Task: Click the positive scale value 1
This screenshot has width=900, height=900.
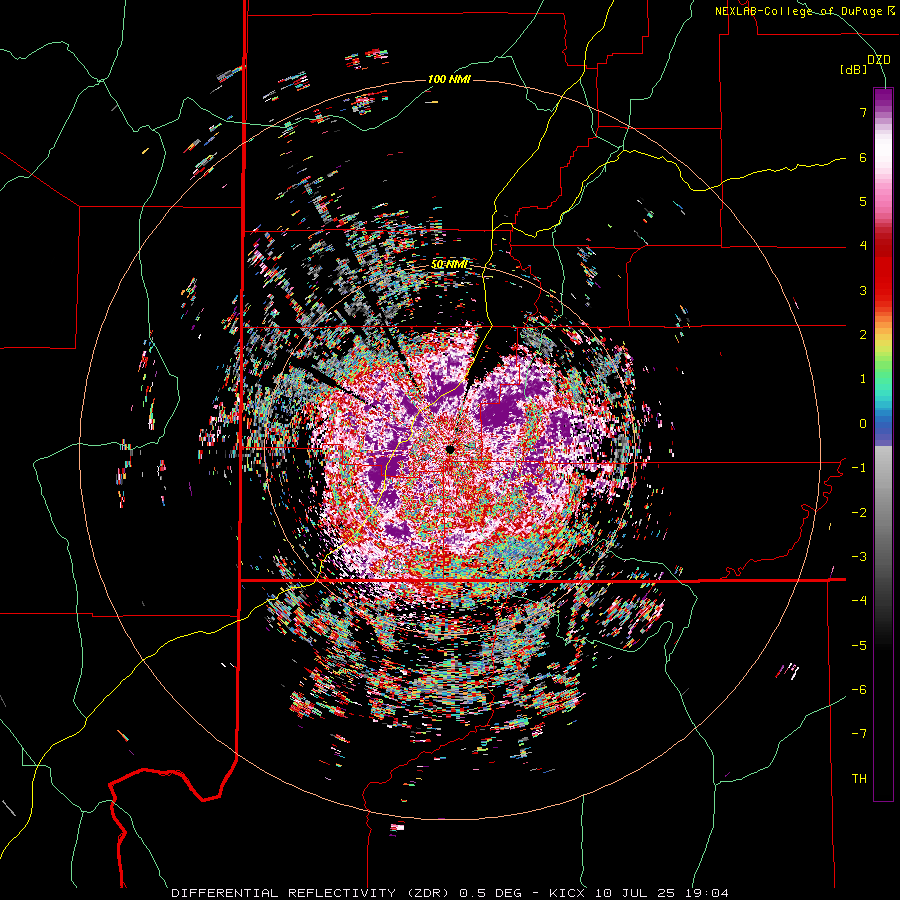Action: point(863,378)
